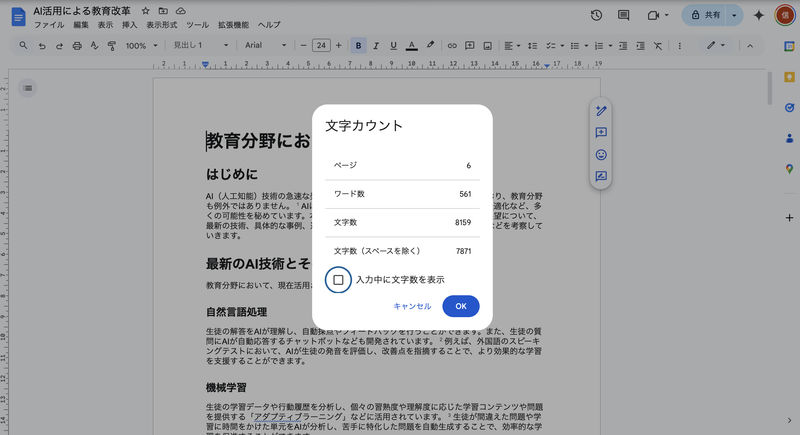Open Google Maps in side panel
The height and width of the screenshot is (435, 800).
pyautogui.click(x=789, y=168)
